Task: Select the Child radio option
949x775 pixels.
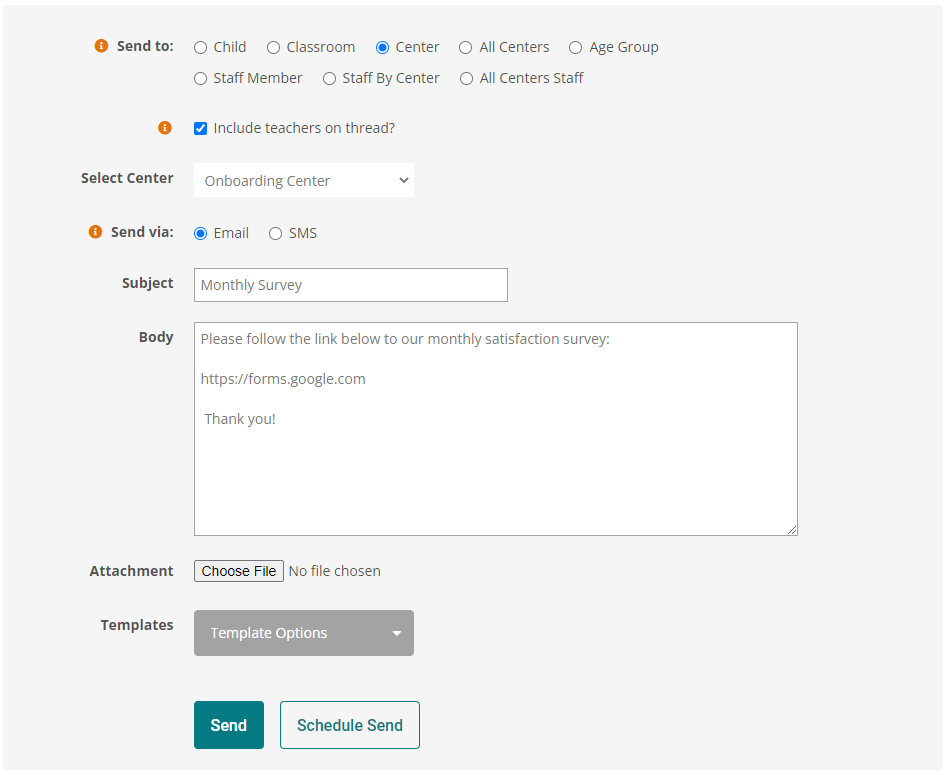Action: (200, 47)
